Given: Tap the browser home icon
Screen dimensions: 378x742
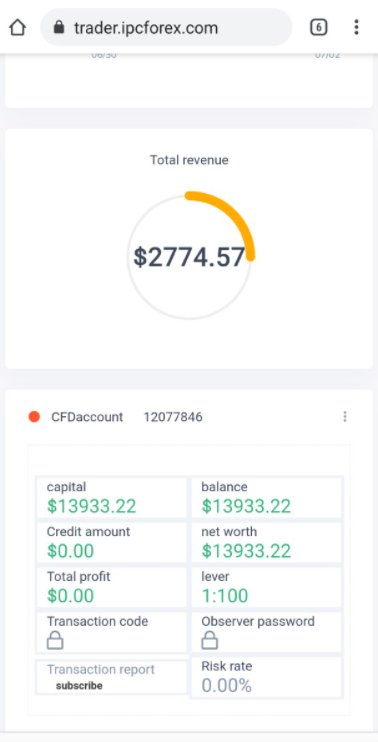Looking at the screenshot, I should coord(18,27).
